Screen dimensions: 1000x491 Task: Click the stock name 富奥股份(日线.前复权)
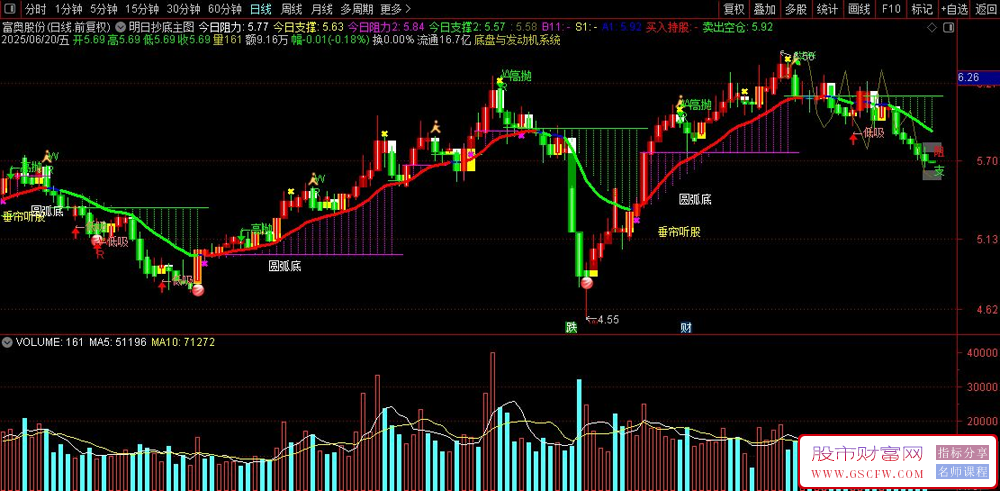[56, 27]
